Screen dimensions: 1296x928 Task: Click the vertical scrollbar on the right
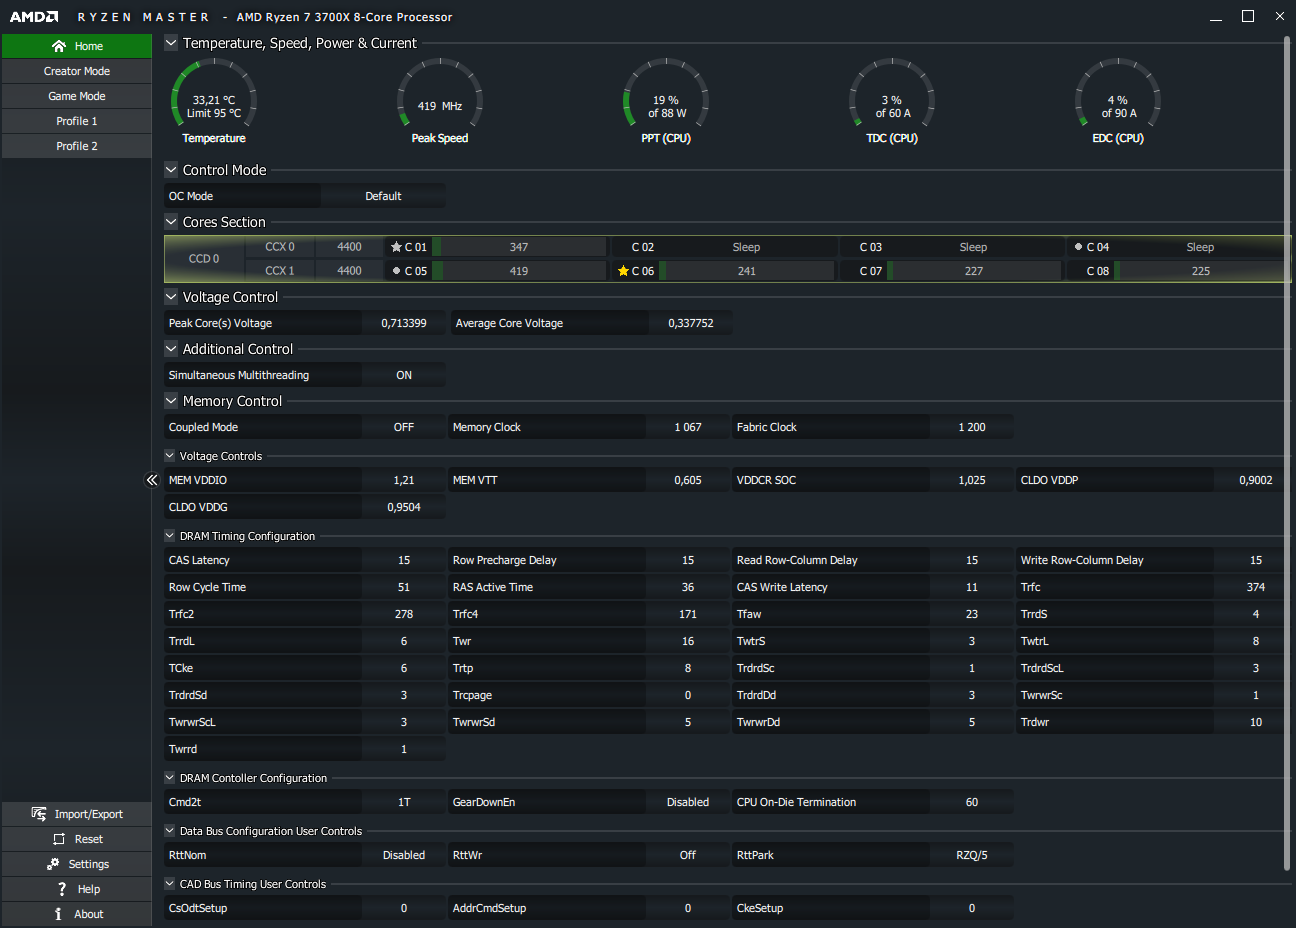[x=1287, y=450]
